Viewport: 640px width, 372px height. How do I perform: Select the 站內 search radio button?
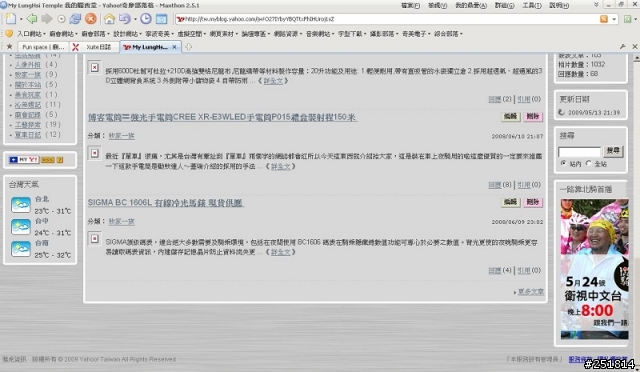pos(564,163)
